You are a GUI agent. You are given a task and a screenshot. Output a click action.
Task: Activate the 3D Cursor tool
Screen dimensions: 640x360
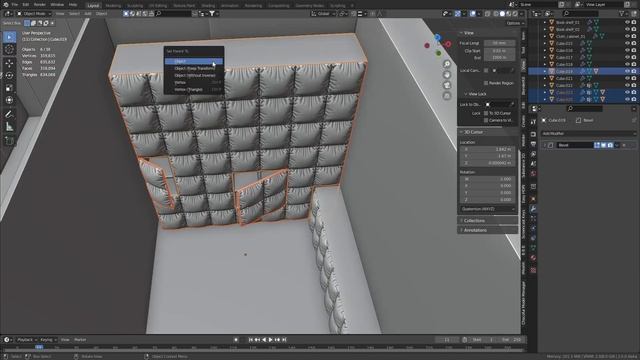[x=9, y=49]
